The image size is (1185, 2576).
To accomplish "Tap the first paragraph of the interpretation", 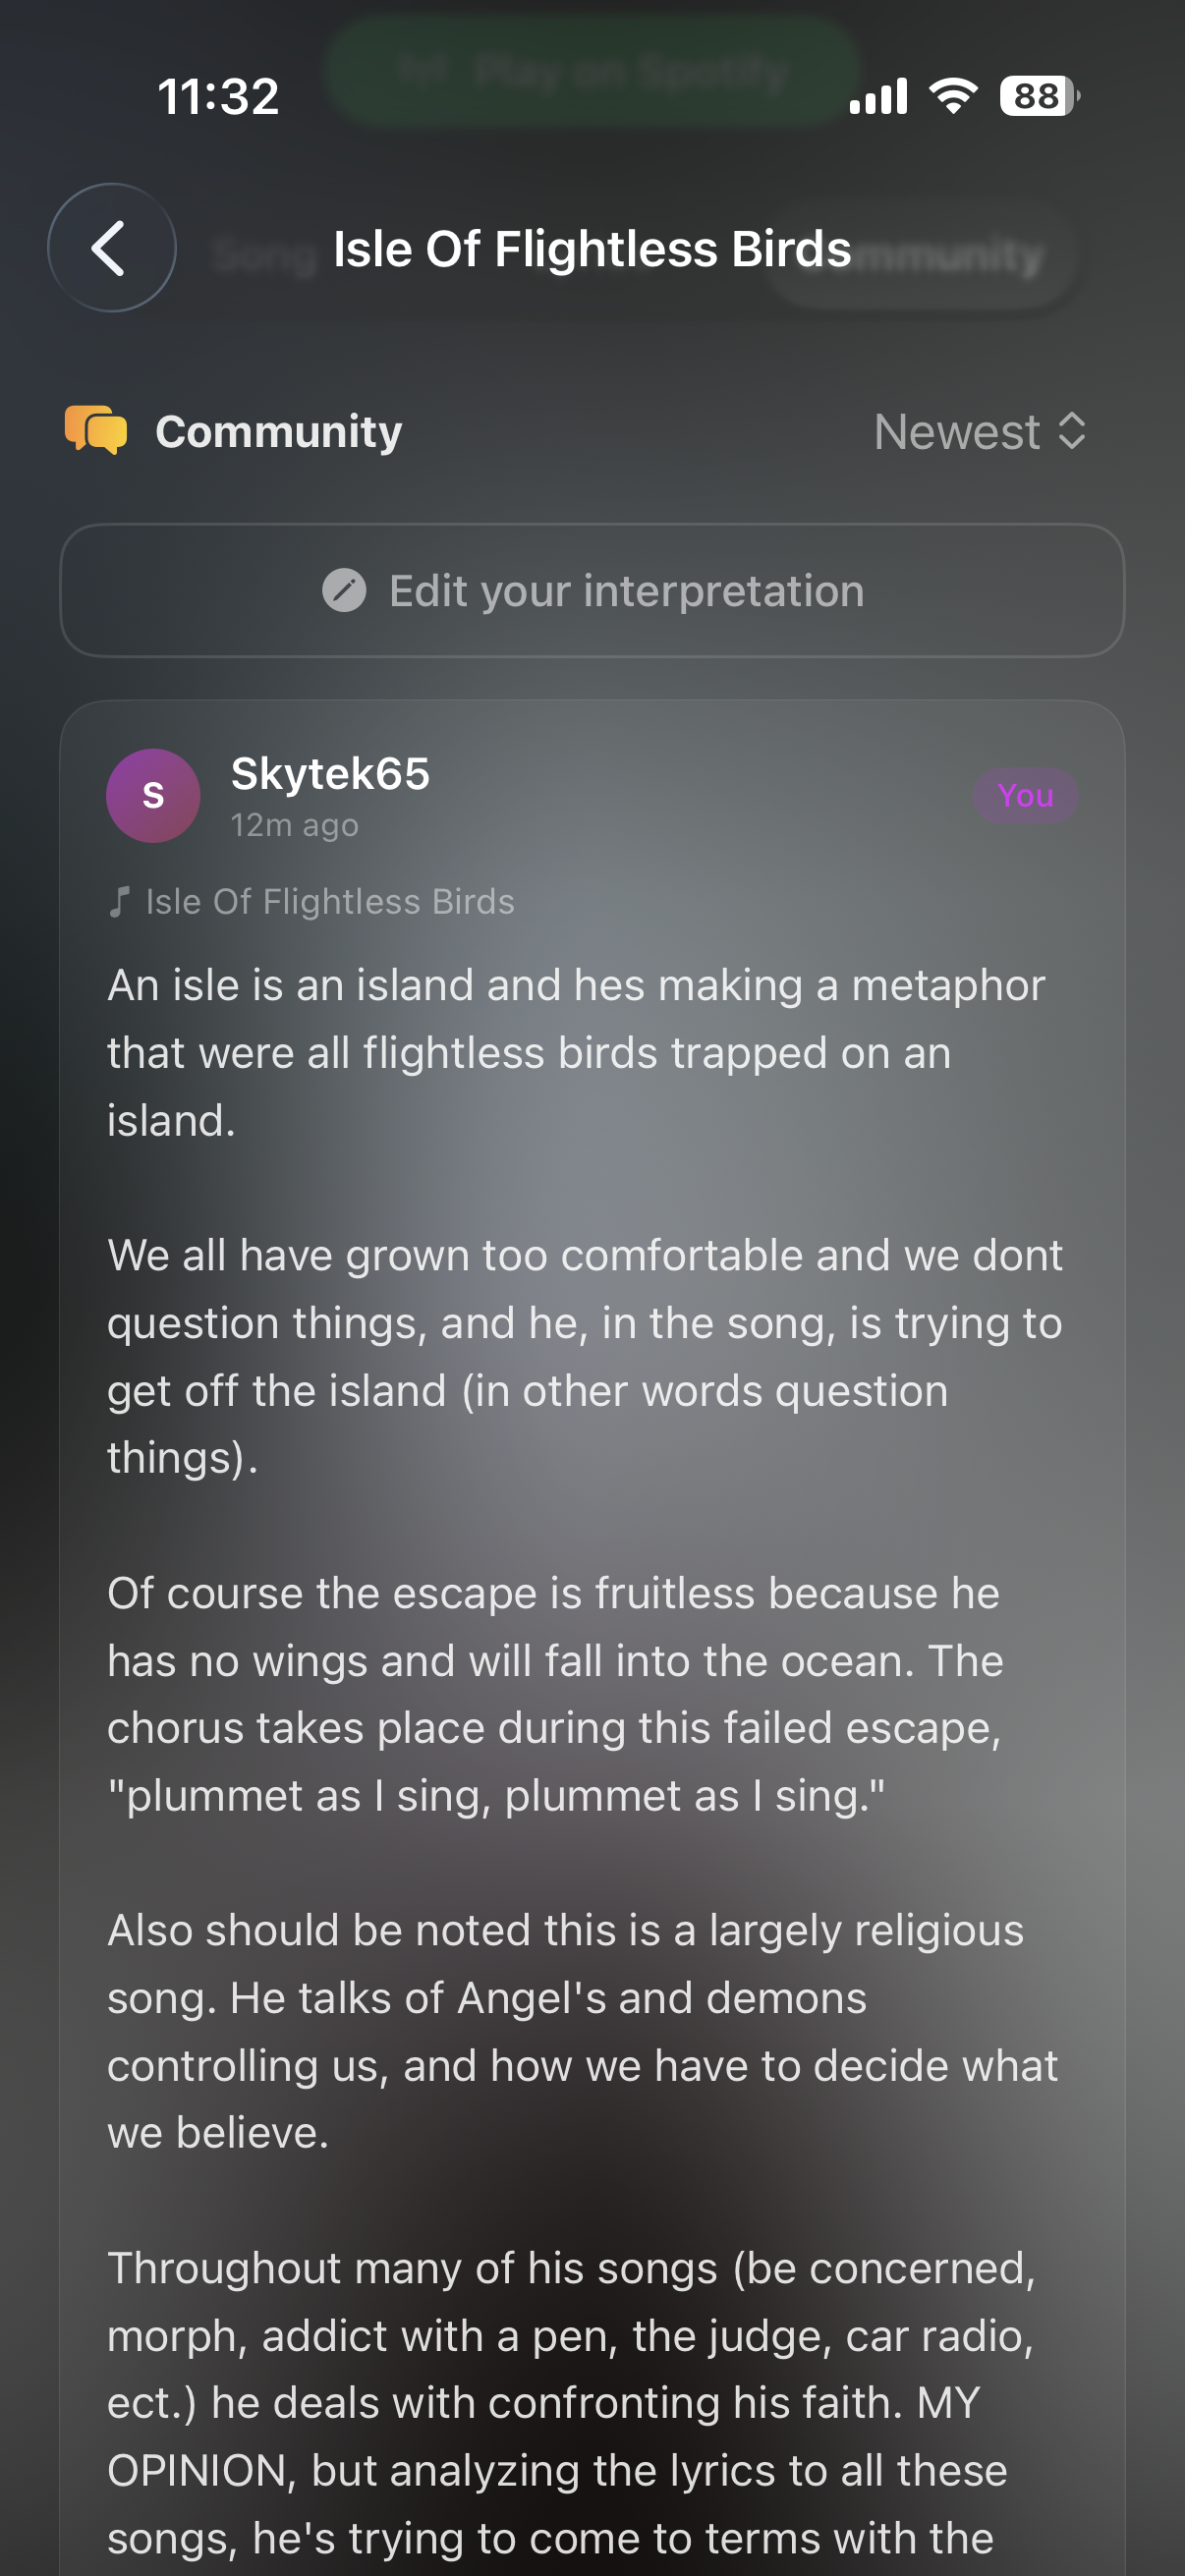I will point(575,1052).
